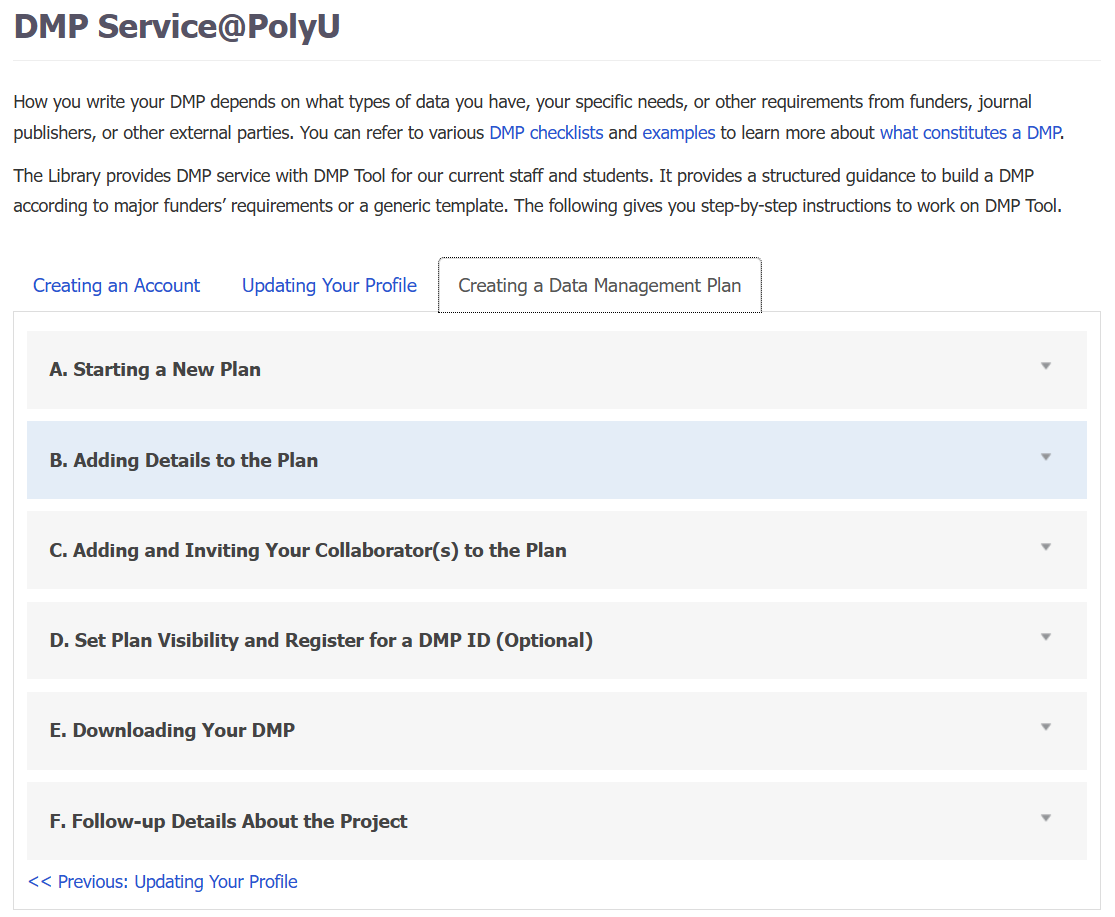The height and width of the screenshot is (917, 1115).
Task: Click the arrow icon beside Adding Details to the Plan
Action: pyautogui.click(x=1046, y=458)
